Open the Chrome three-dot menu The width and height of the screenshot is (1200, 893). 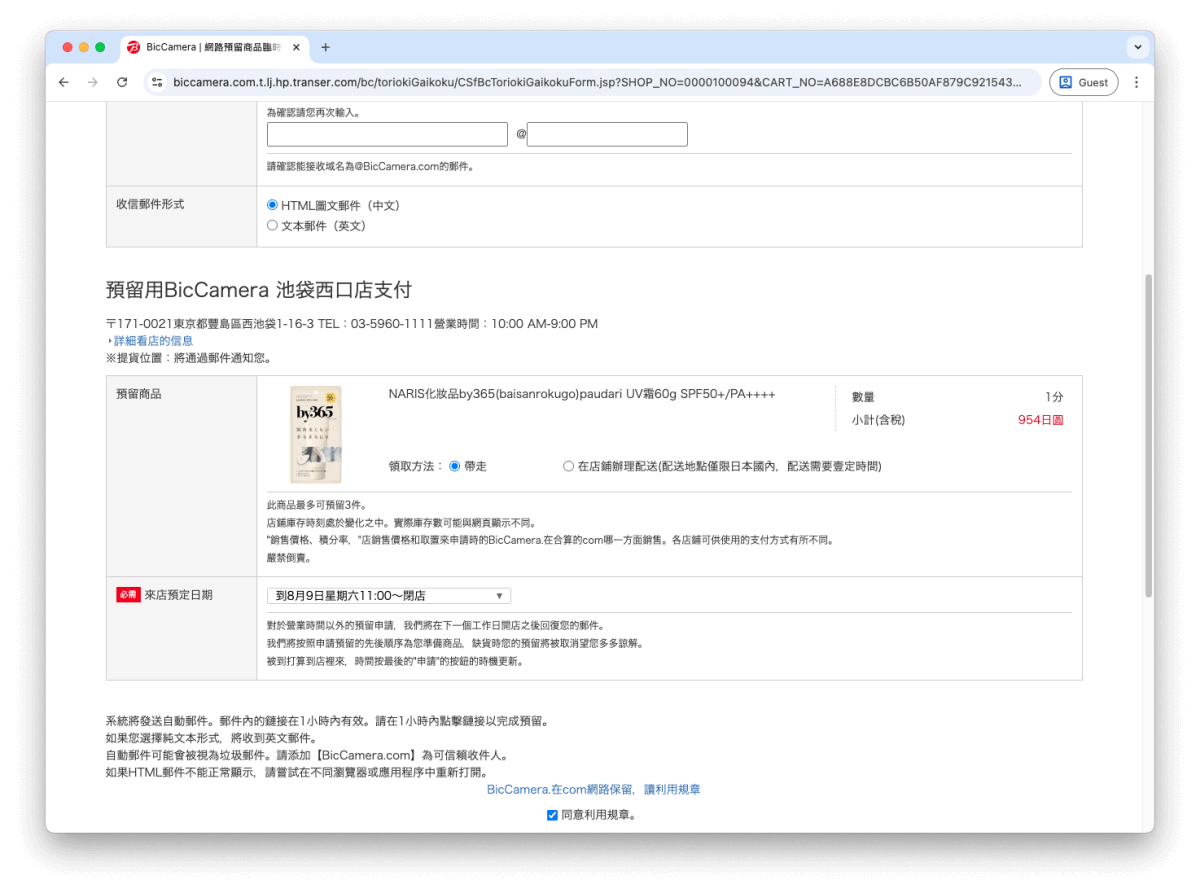point(1136,82)
